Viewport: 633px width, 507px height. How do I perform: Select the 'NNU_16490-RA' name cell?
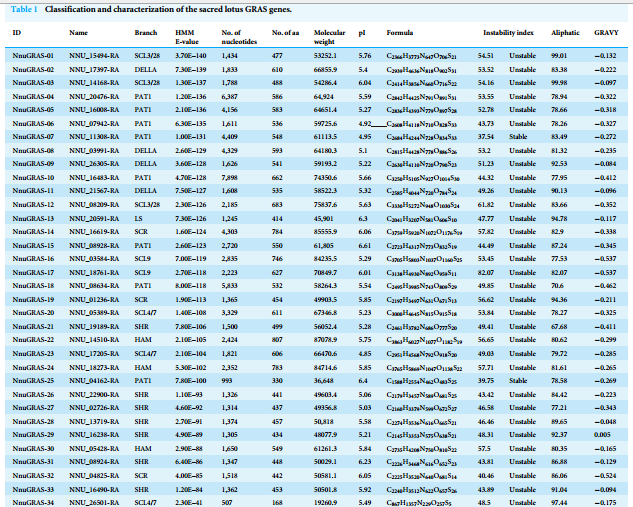tap(94, 490)
